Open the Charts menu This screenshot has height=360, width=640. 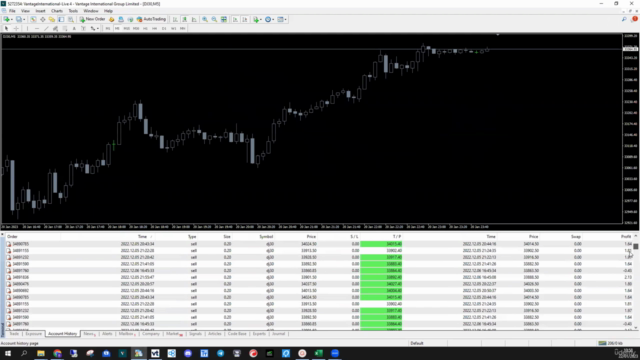point(57,11)
